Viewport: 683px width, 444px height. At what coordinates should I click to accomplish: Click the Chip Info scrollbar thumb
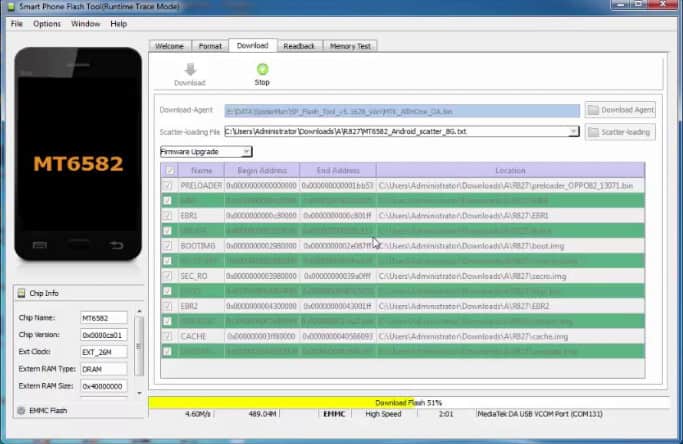coord(139,346)
